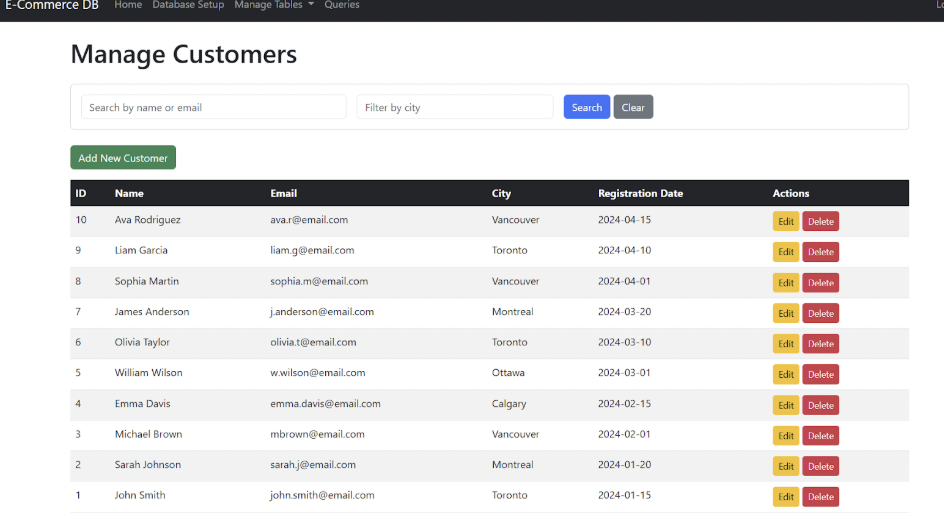Viewport: 944px width, 532px height.
Task: Go to the Home nav link
Action: pyautogui.click(x=128, y=5)
